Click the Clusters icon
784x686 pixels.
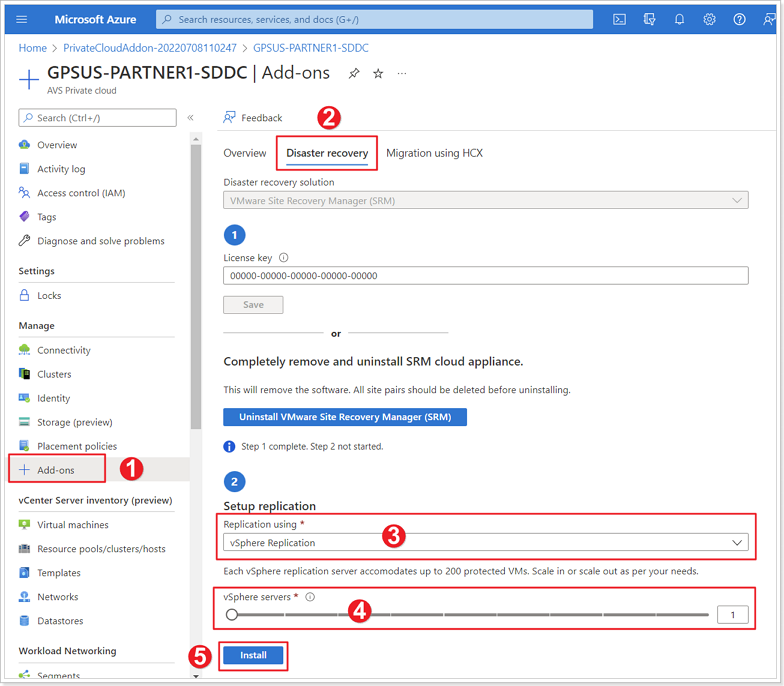pyautogui.click(x=24, y=374)
